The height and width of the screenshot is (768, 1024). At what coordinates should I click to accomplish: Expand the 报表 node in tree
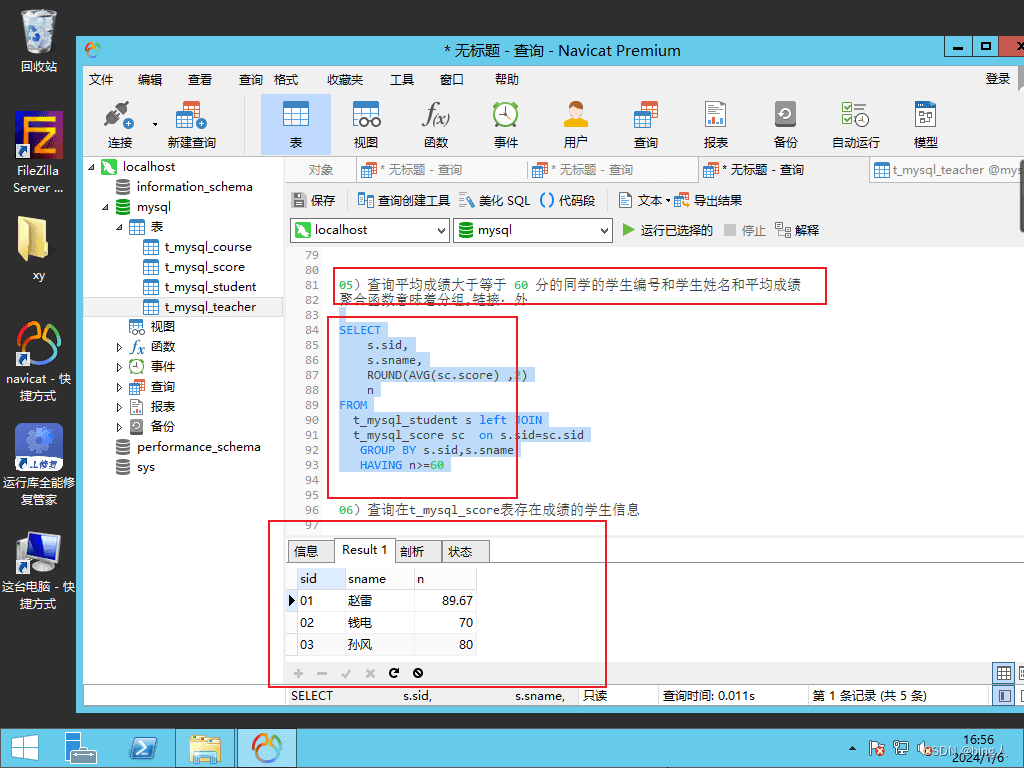coord(119,407)
